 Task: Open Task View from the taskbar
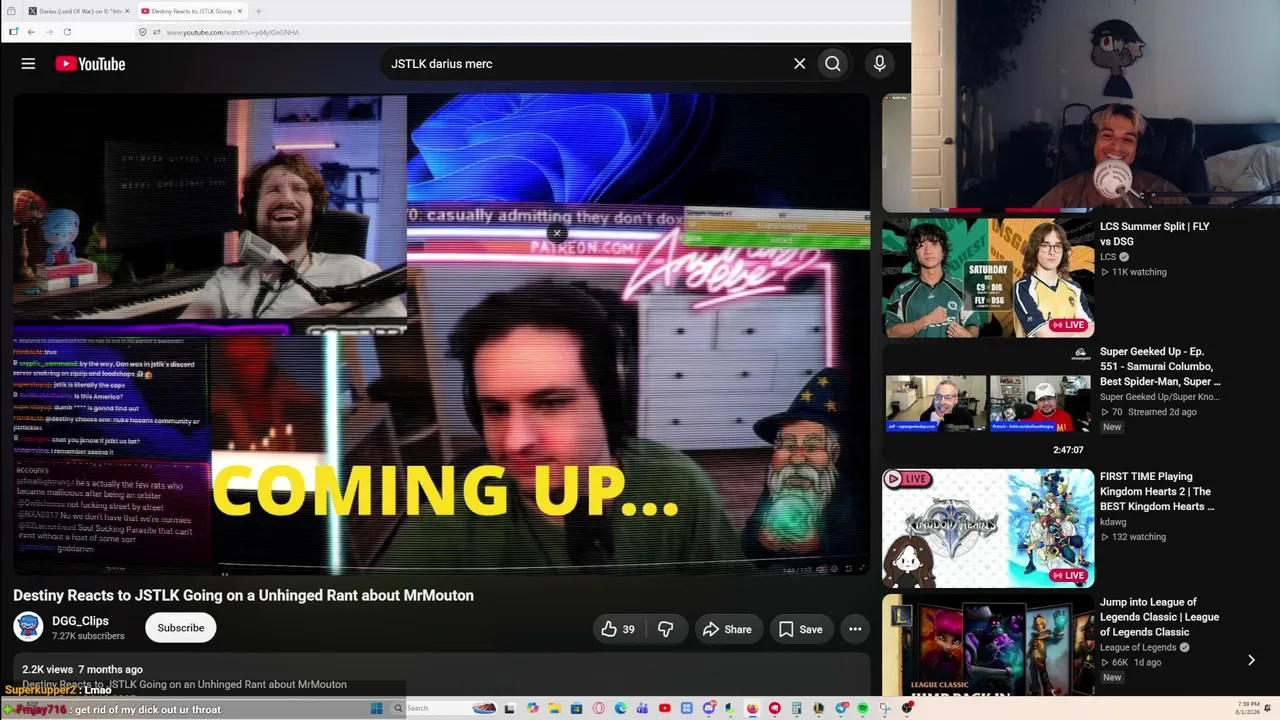pyautogui.click(x=509, y=708)
